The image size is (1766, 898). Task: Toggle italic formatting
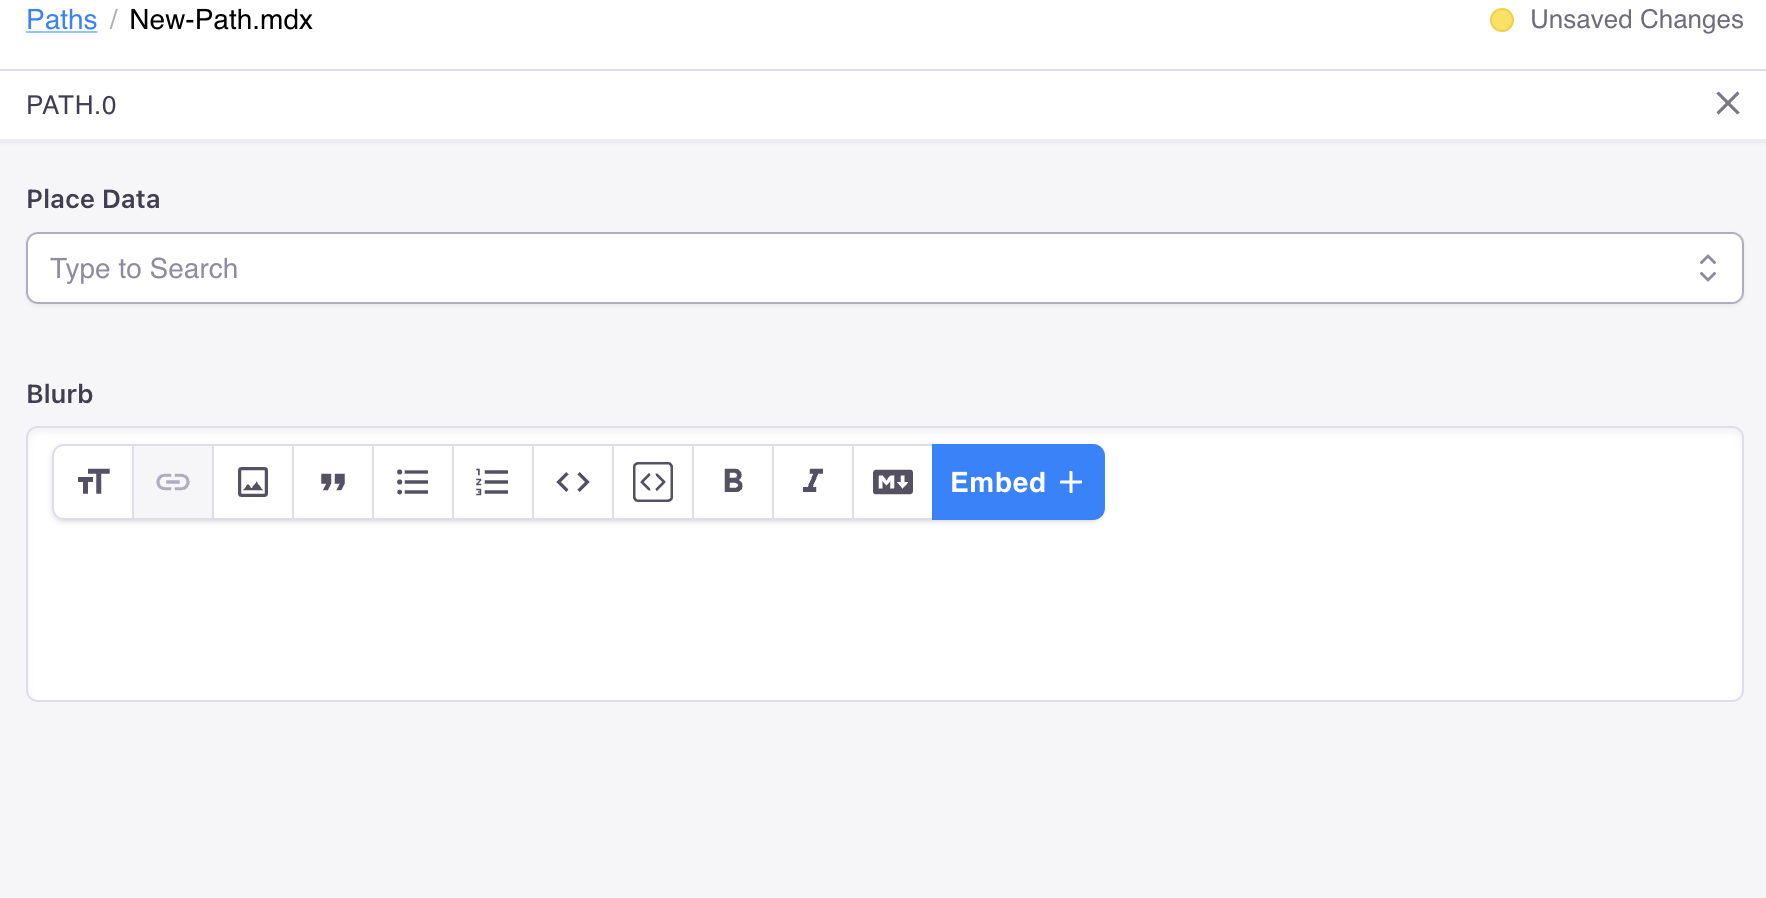pos(813,482)
